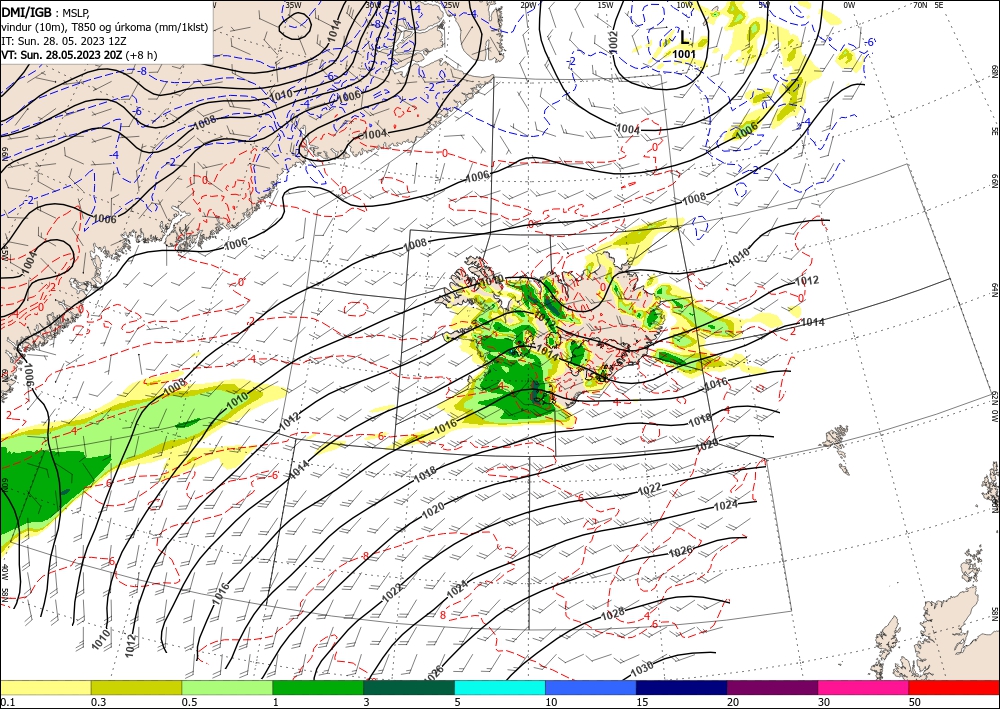The width and height of the screenshot is (1000, 709).
Task: Click the "DMI/IGB" title text
Action: click(26, 12)
